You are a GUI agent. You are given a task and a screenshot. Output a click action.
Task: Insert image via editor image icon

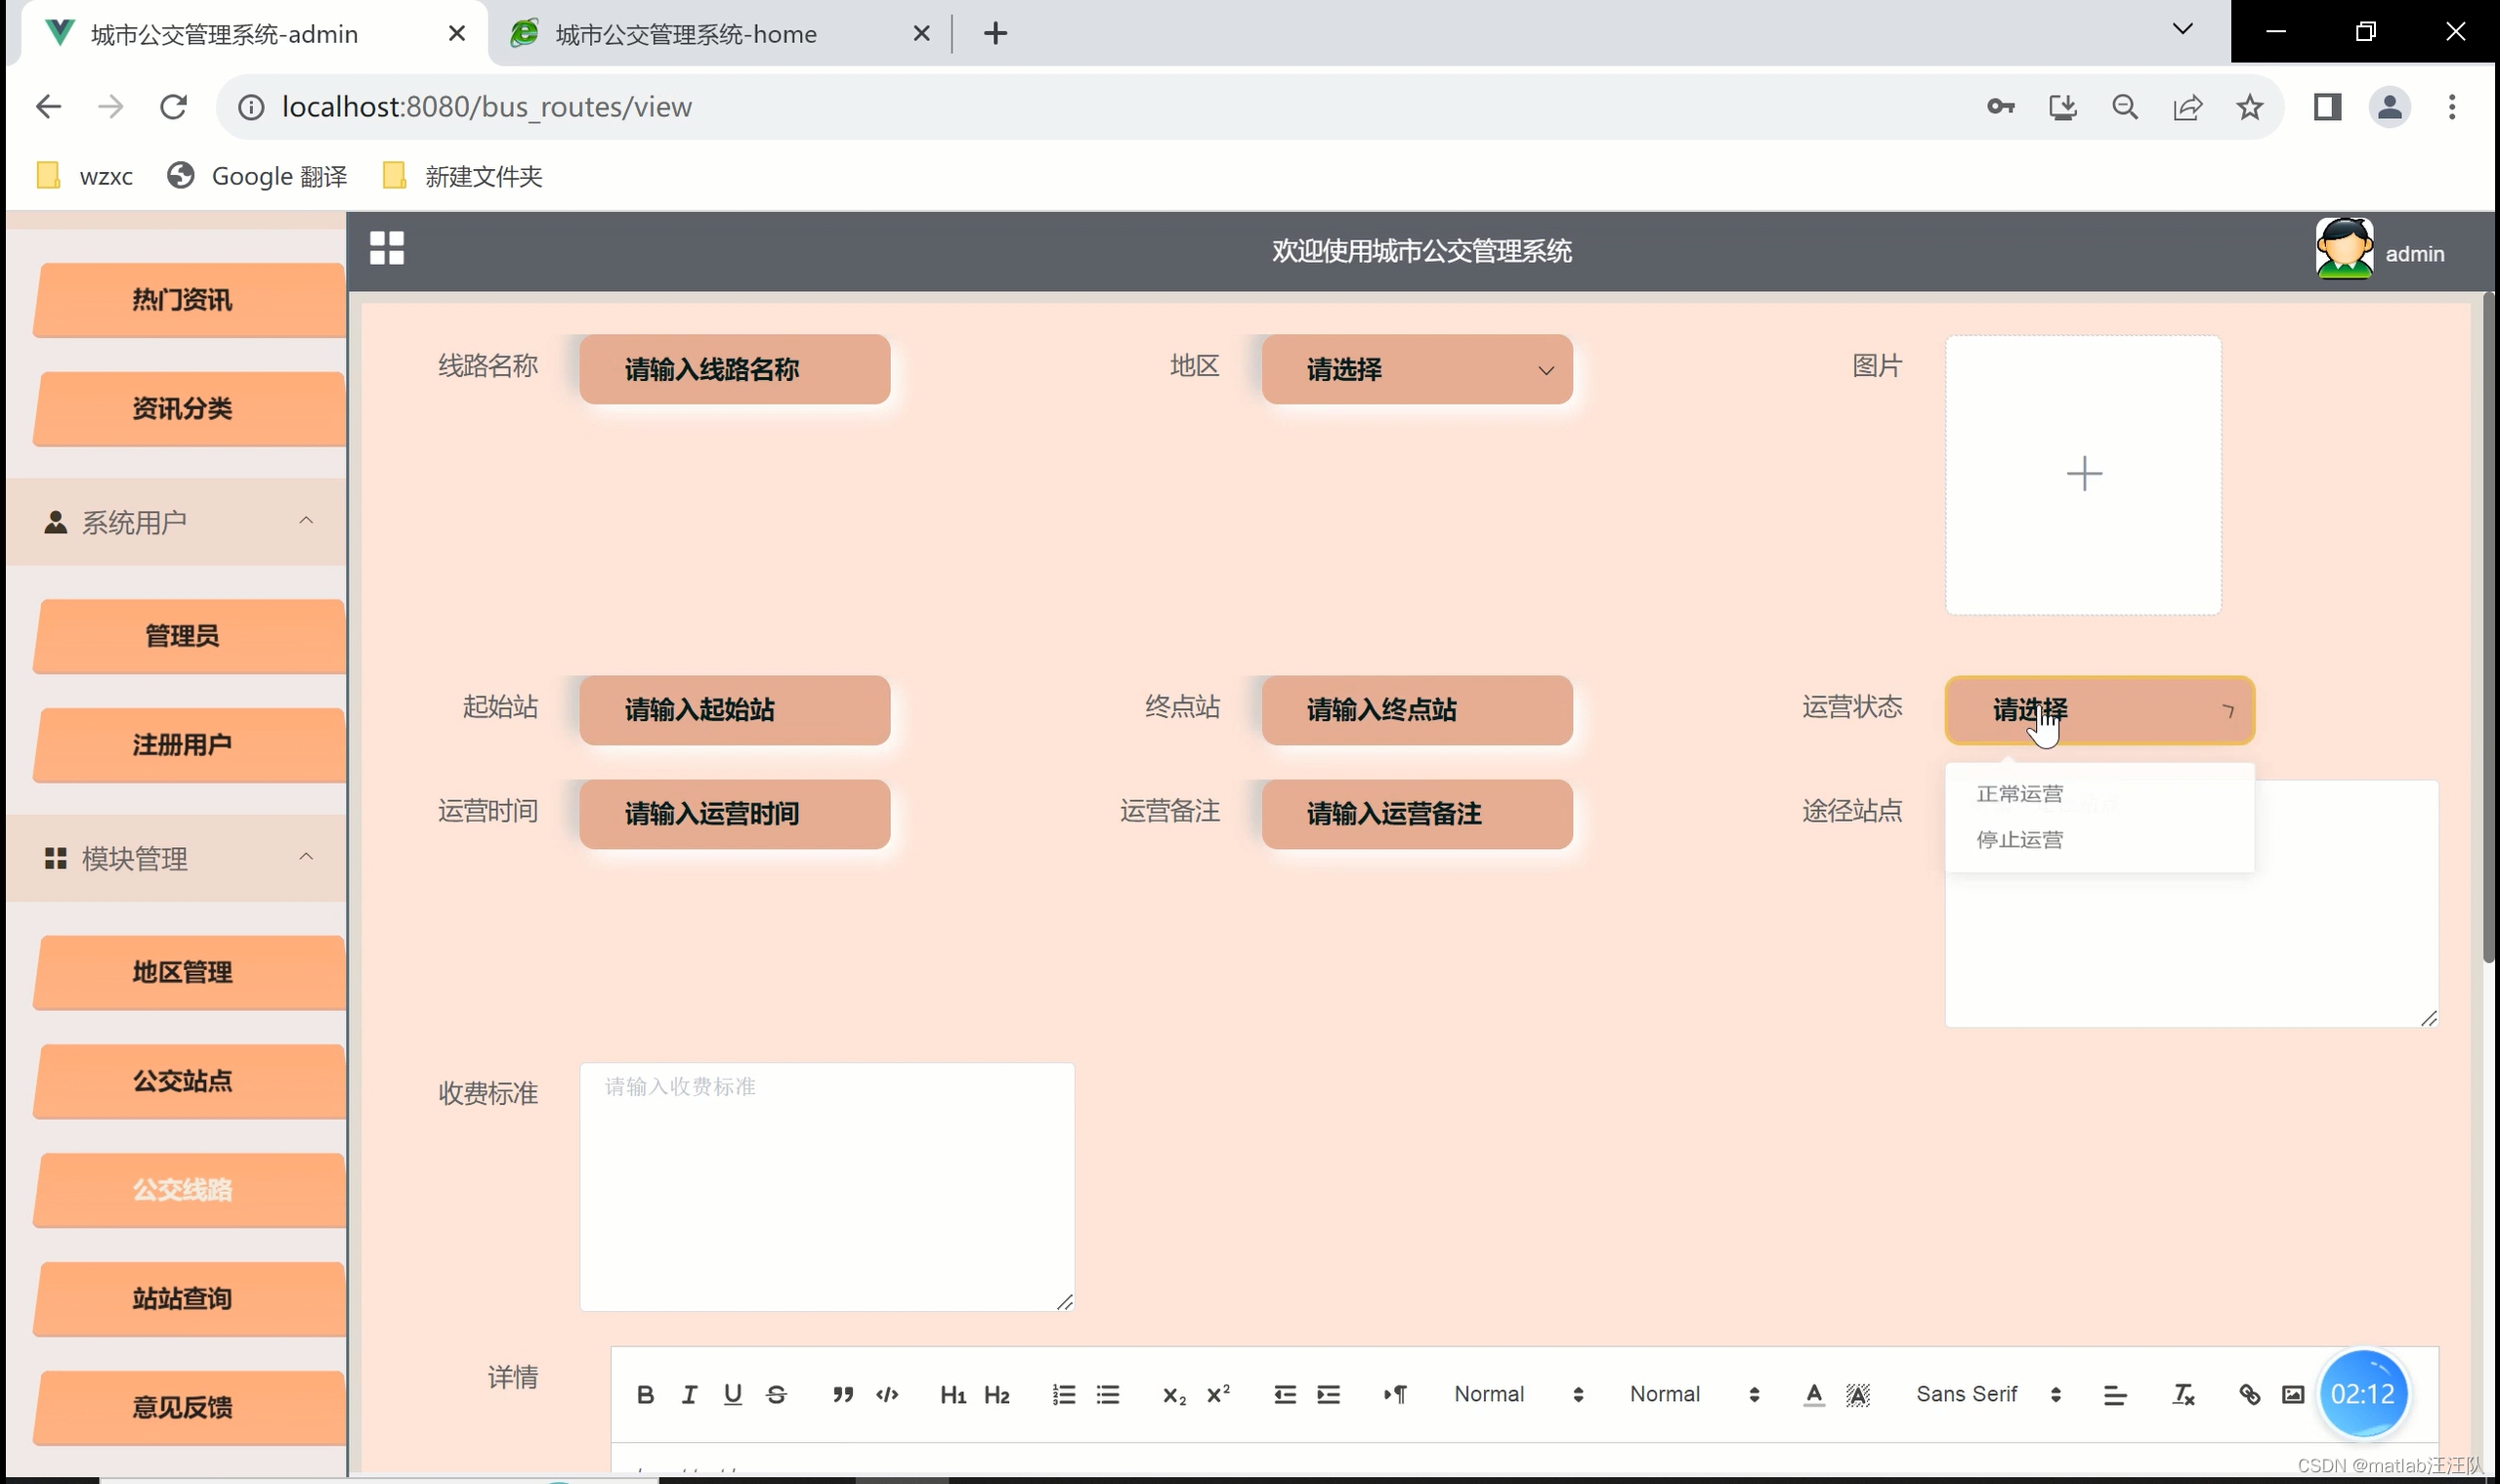click(2292, 1394)
